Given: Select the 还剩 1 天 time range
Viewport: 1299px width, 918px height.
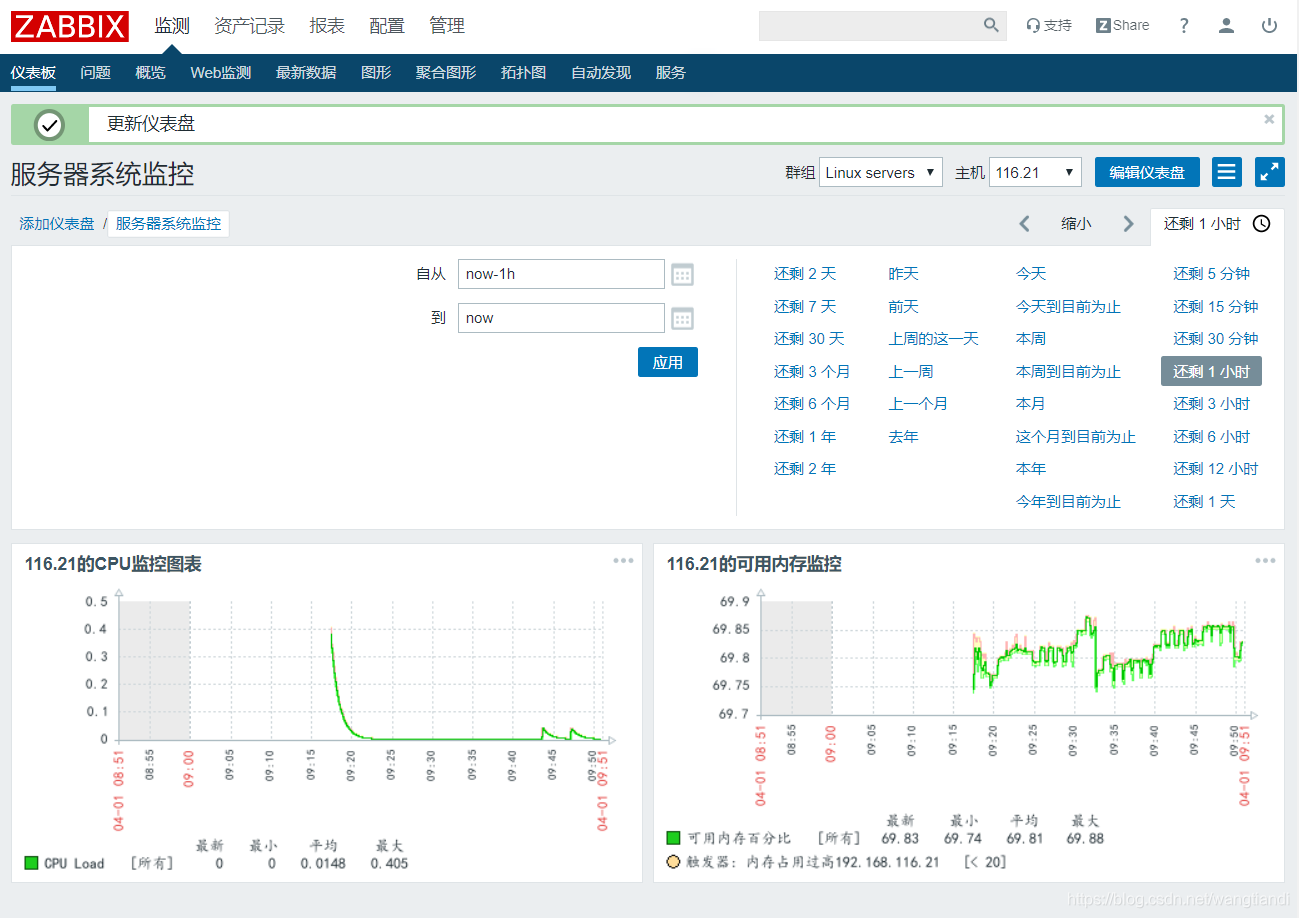Looking at the screenshot, I should tap(1205, 501).
